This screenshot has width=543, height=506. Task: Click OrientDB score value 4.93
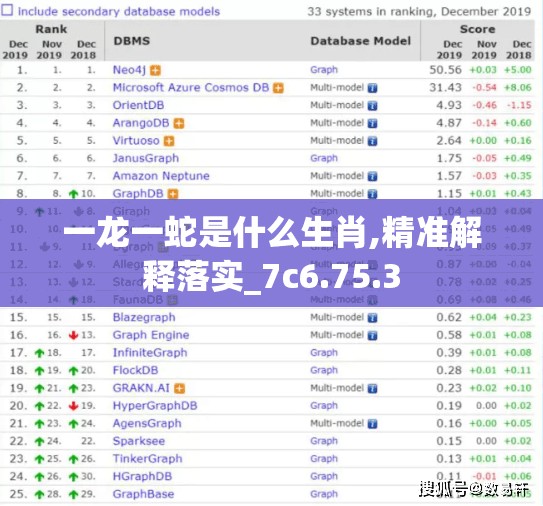pos(449,105)
